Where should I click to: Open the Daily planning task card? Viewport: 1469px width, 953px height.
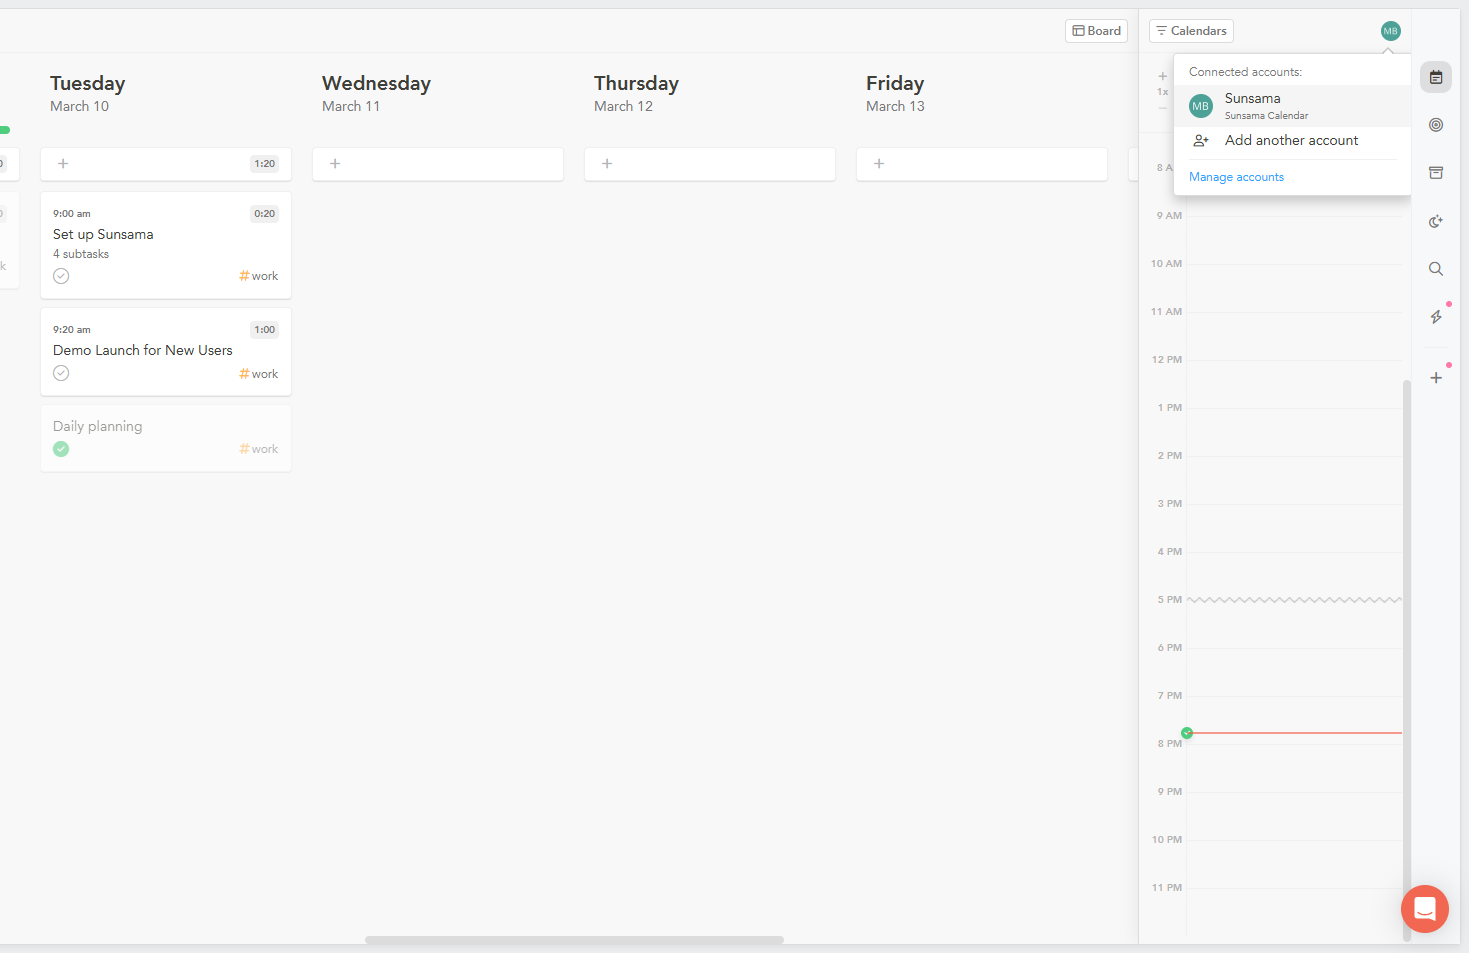(x=166, y=438)
